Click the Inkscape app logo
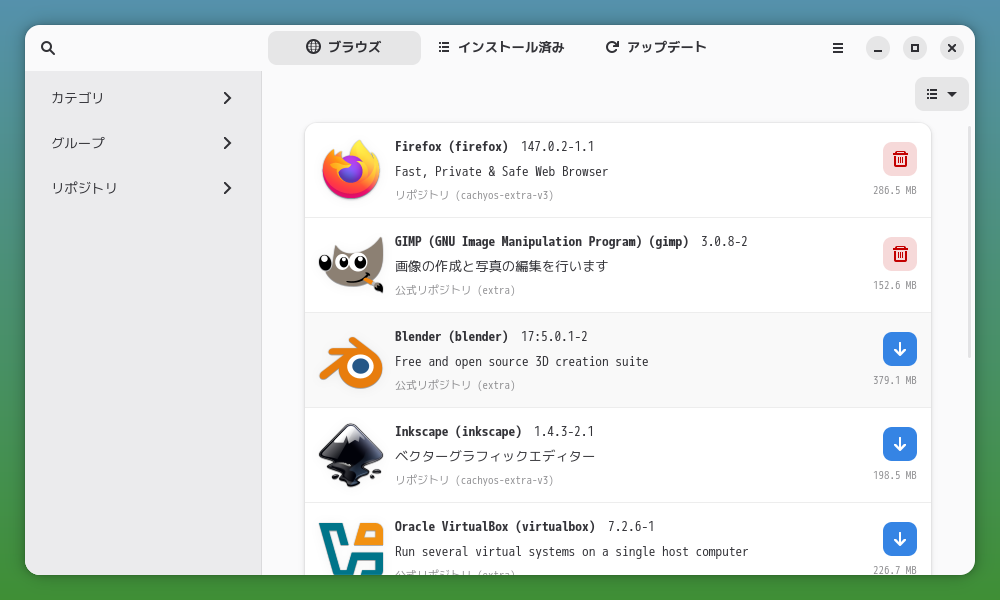The width and height of the screenshot is (1000, 600). tap(351, 455)
